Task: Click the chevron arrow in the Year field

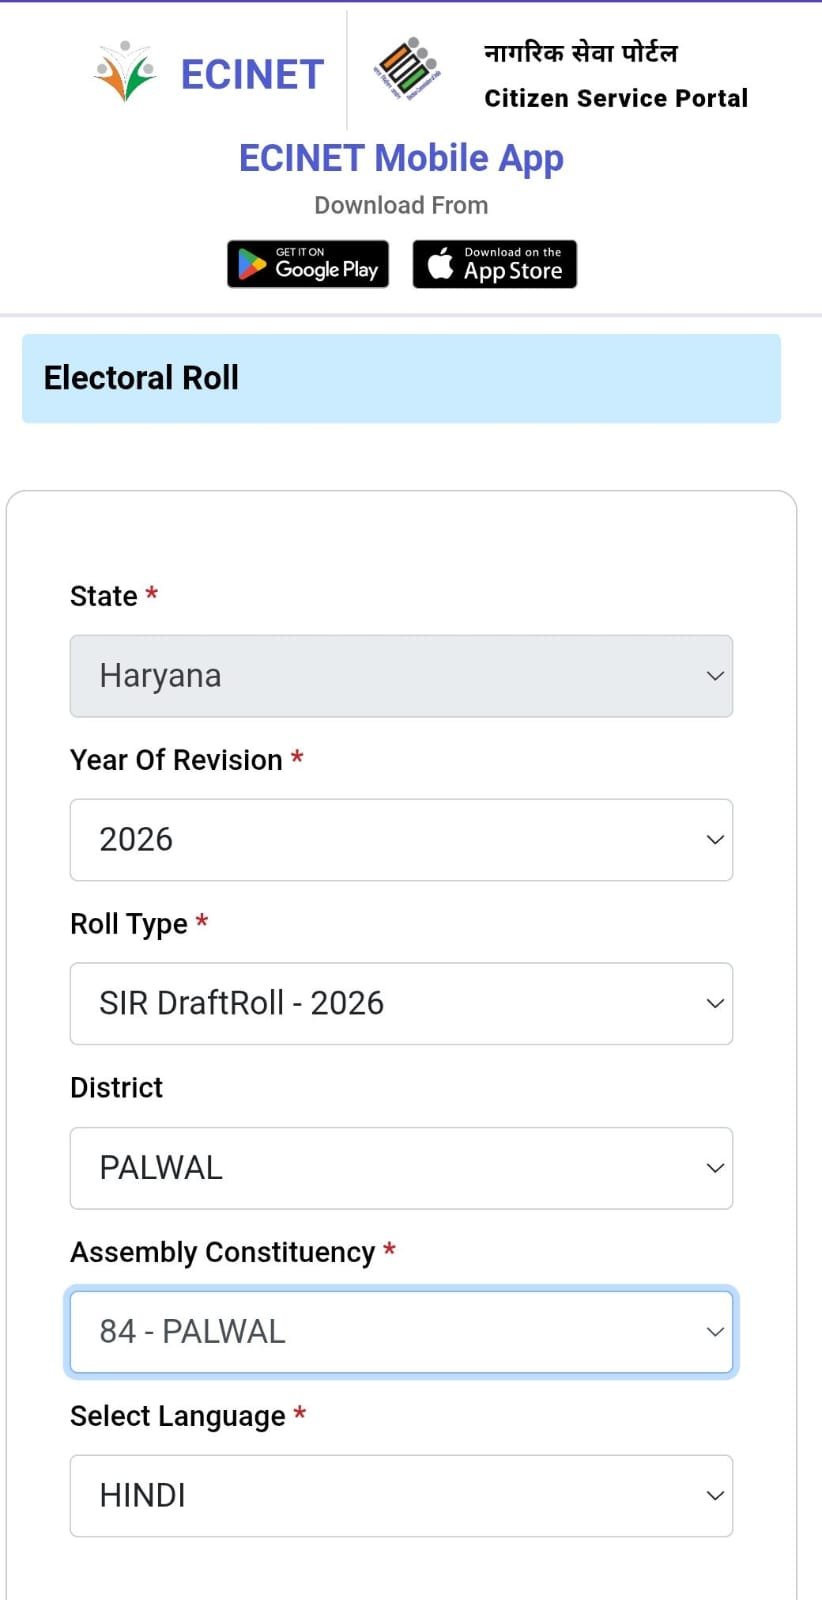Action: click(715, 840)
